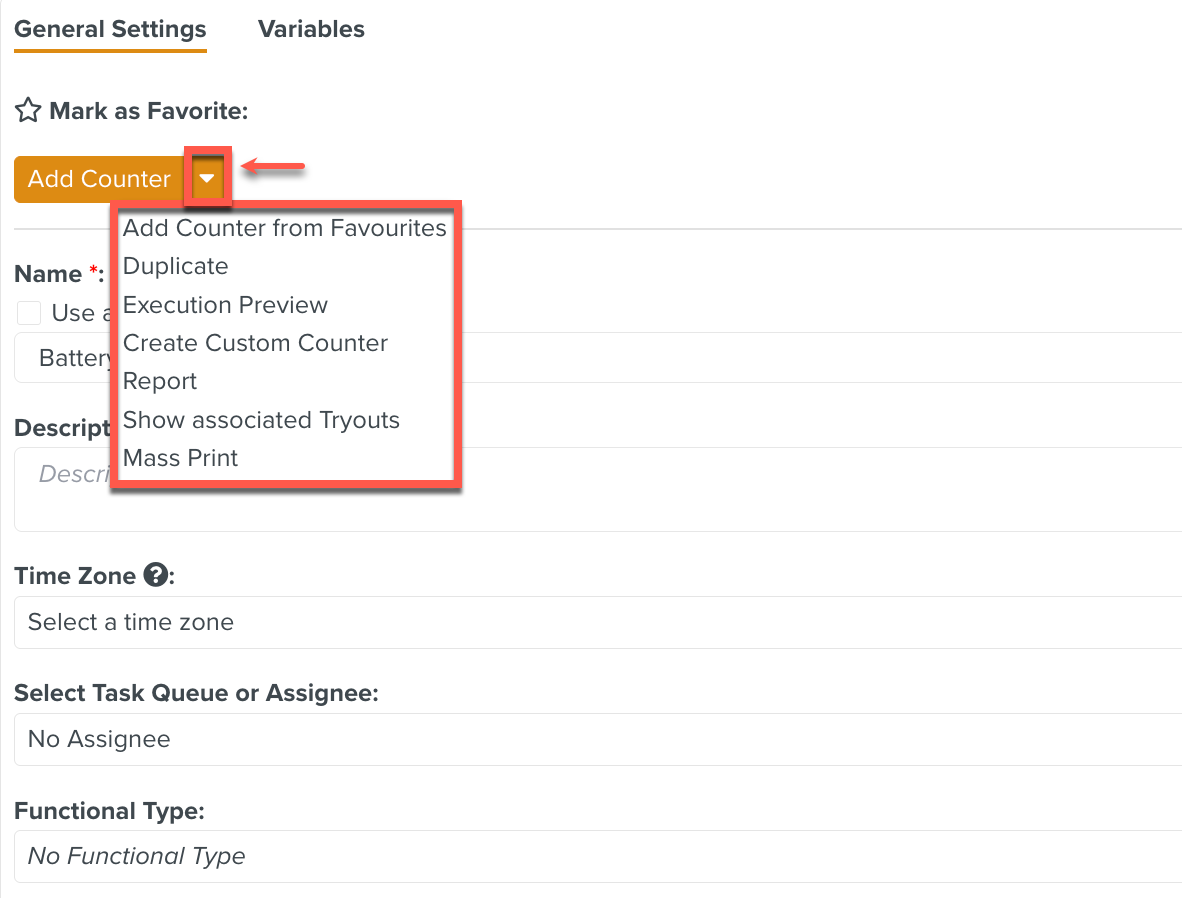Select the General Settings tab

coord(110,29)
